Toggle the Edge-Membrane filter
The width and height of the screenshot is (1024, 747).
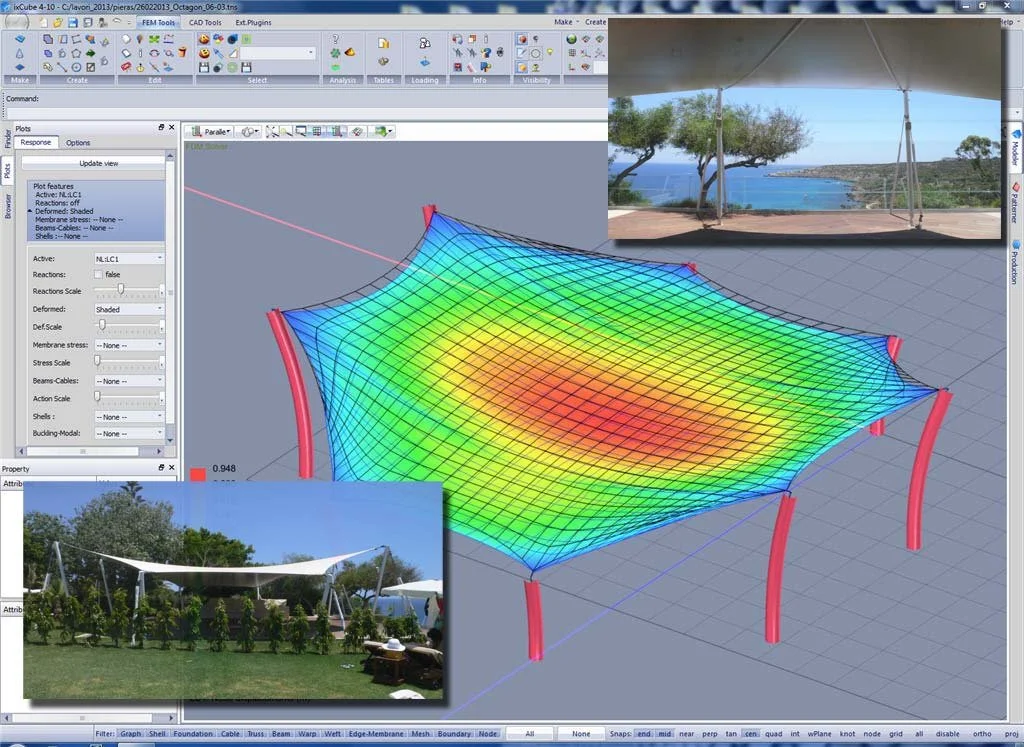pyautogui.click(x=375, y=734)
